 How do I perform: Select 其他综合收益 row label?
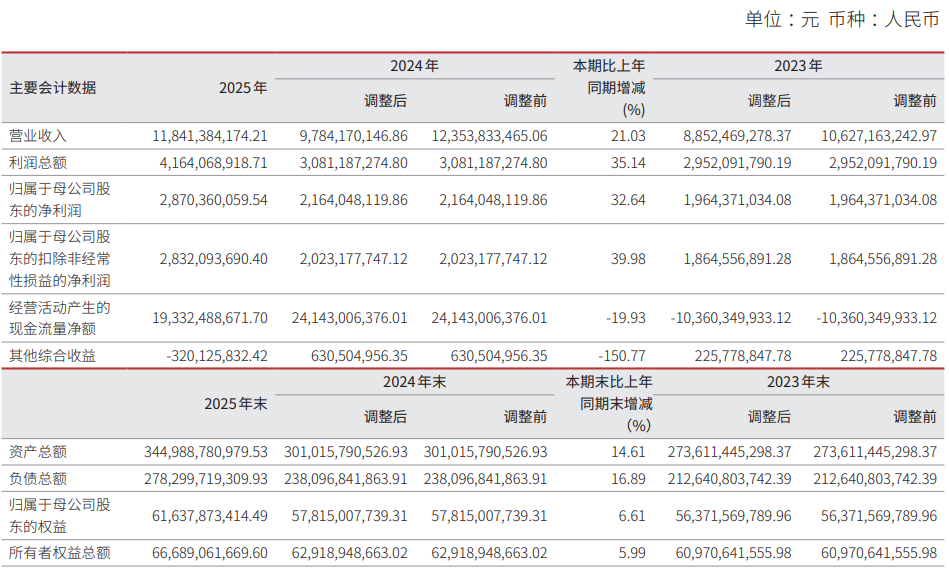click(x=52, y=356)
